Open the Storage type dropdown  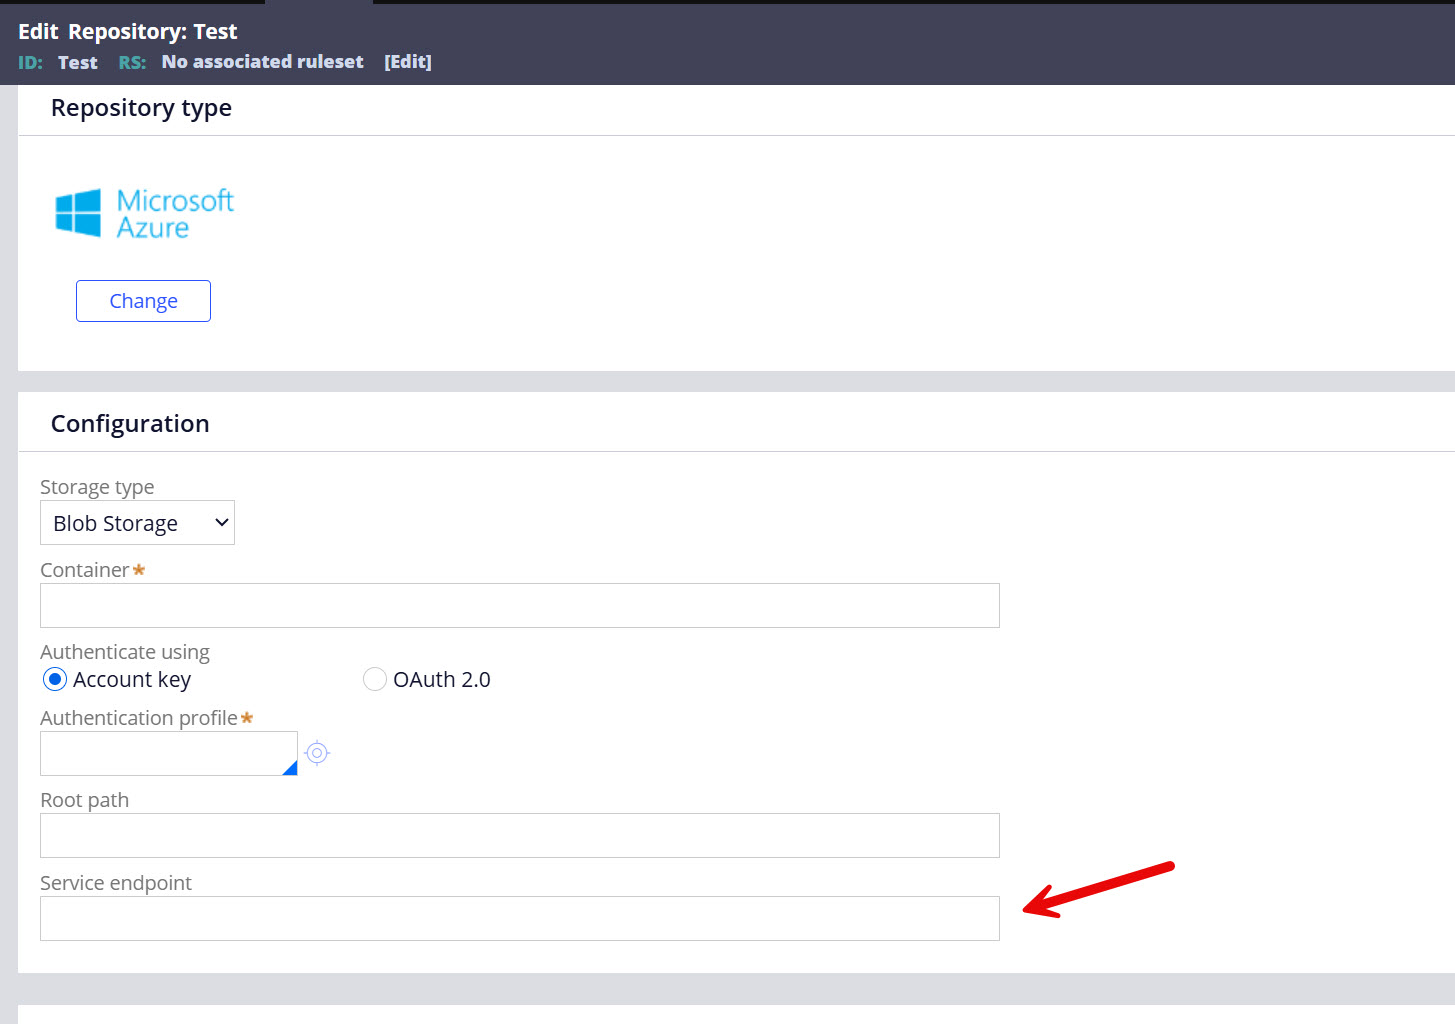[137, 523]
